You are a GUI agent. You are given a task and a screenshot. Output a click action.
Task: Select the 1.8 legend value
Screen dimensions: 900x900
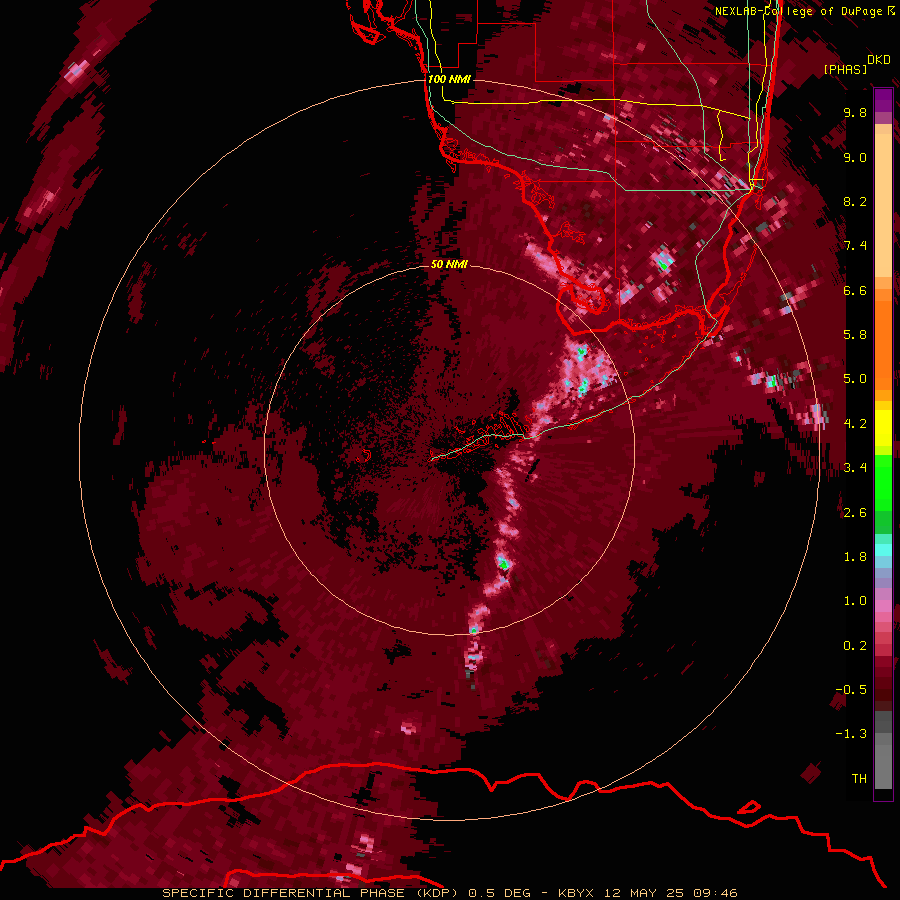pos(855,557)
